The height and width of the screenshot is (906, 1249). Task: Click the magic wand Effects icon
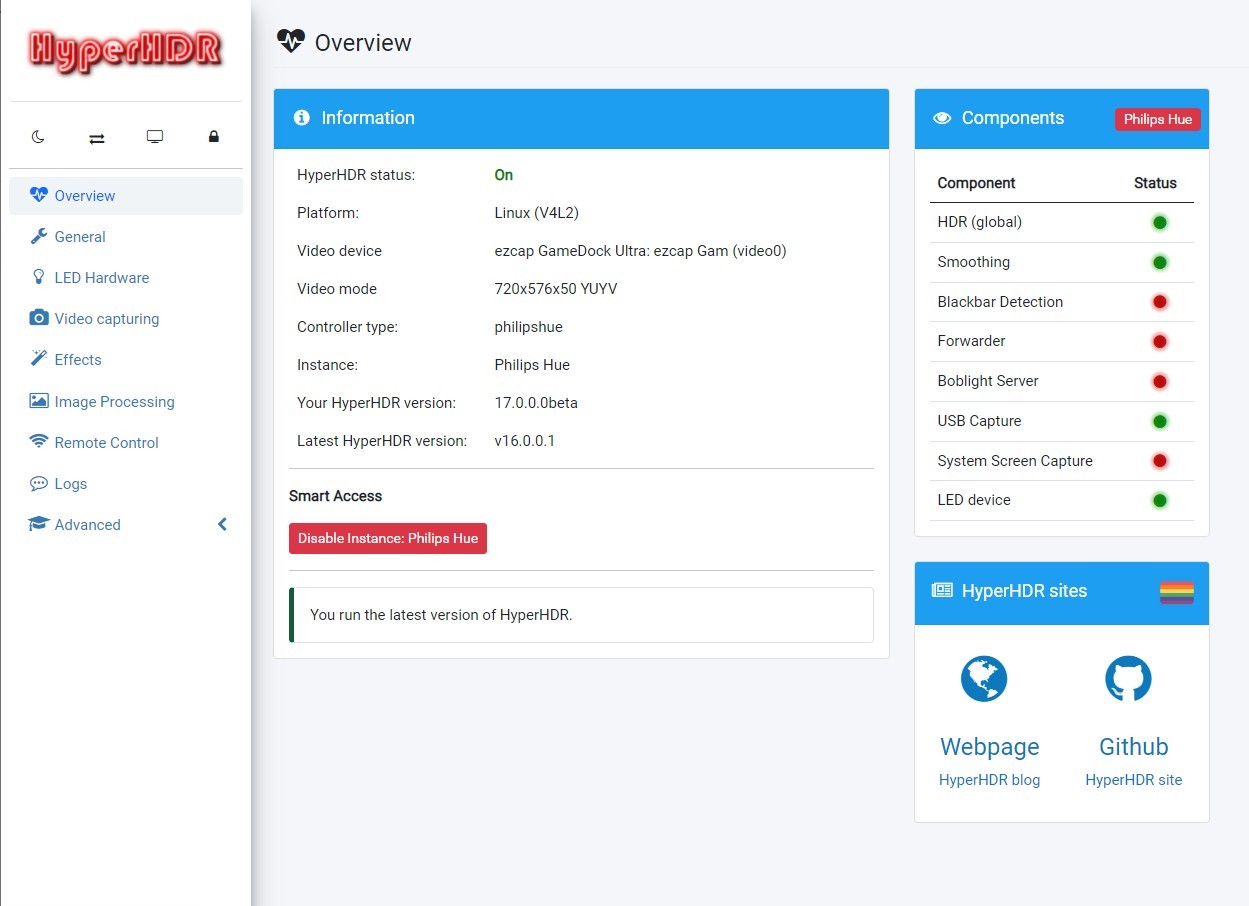click(39, 359)
